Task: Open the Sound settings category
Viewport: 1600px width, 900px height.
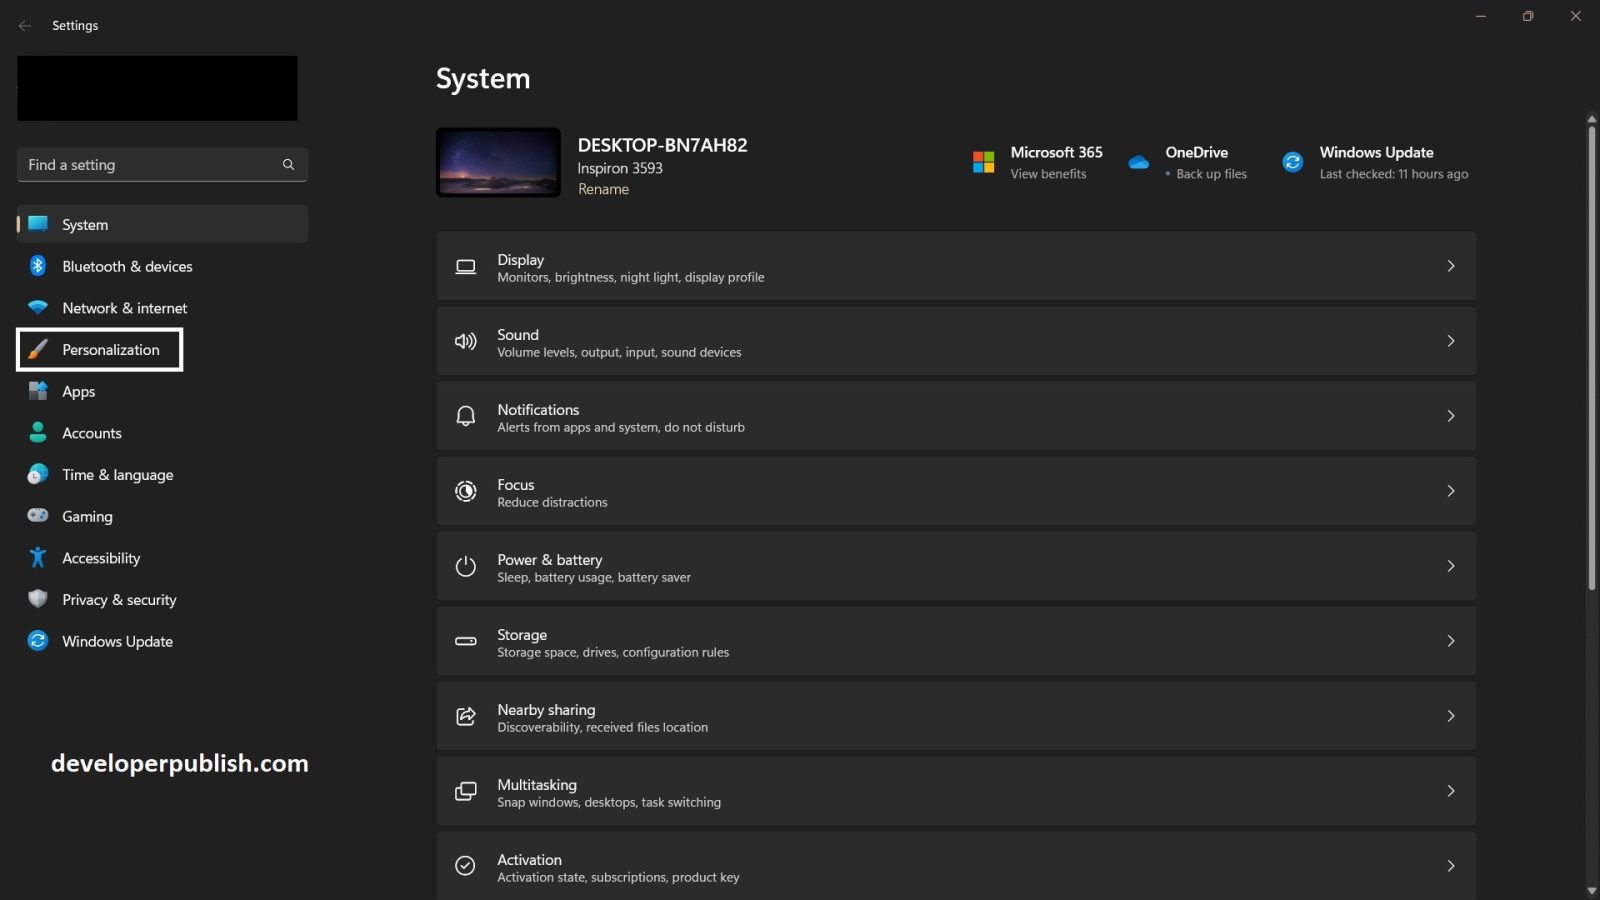Action: click(x=955, y=341)
